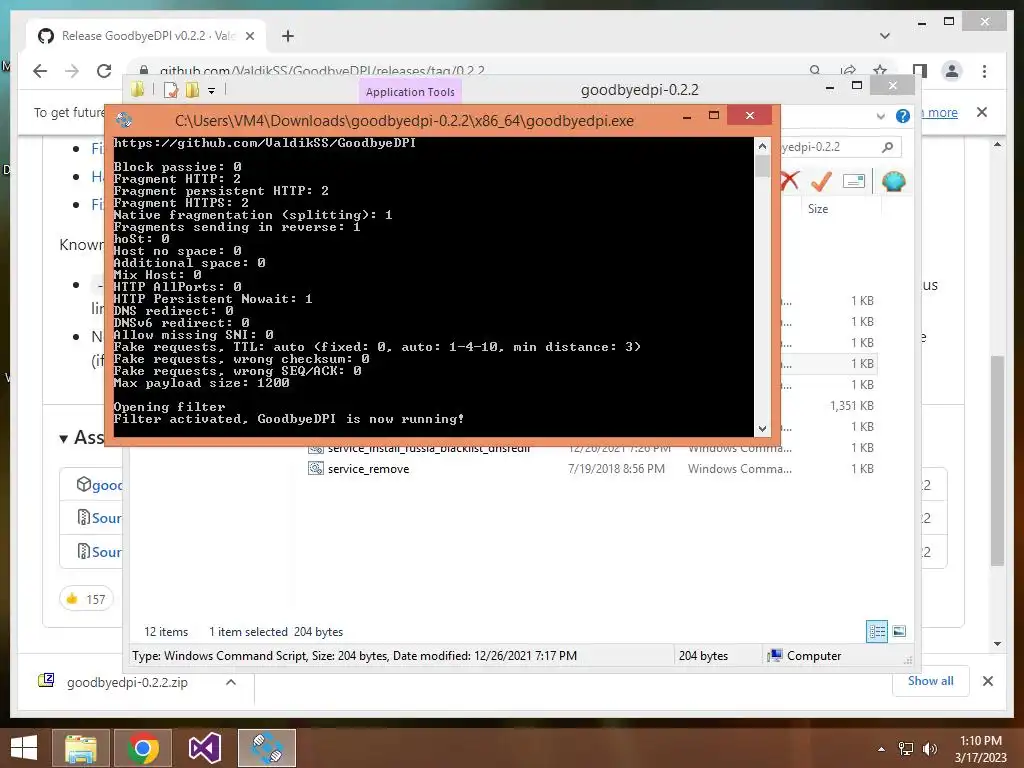Go back in Chrome
The height and width of the screenshot is (768, 1024).
point(40,71)
